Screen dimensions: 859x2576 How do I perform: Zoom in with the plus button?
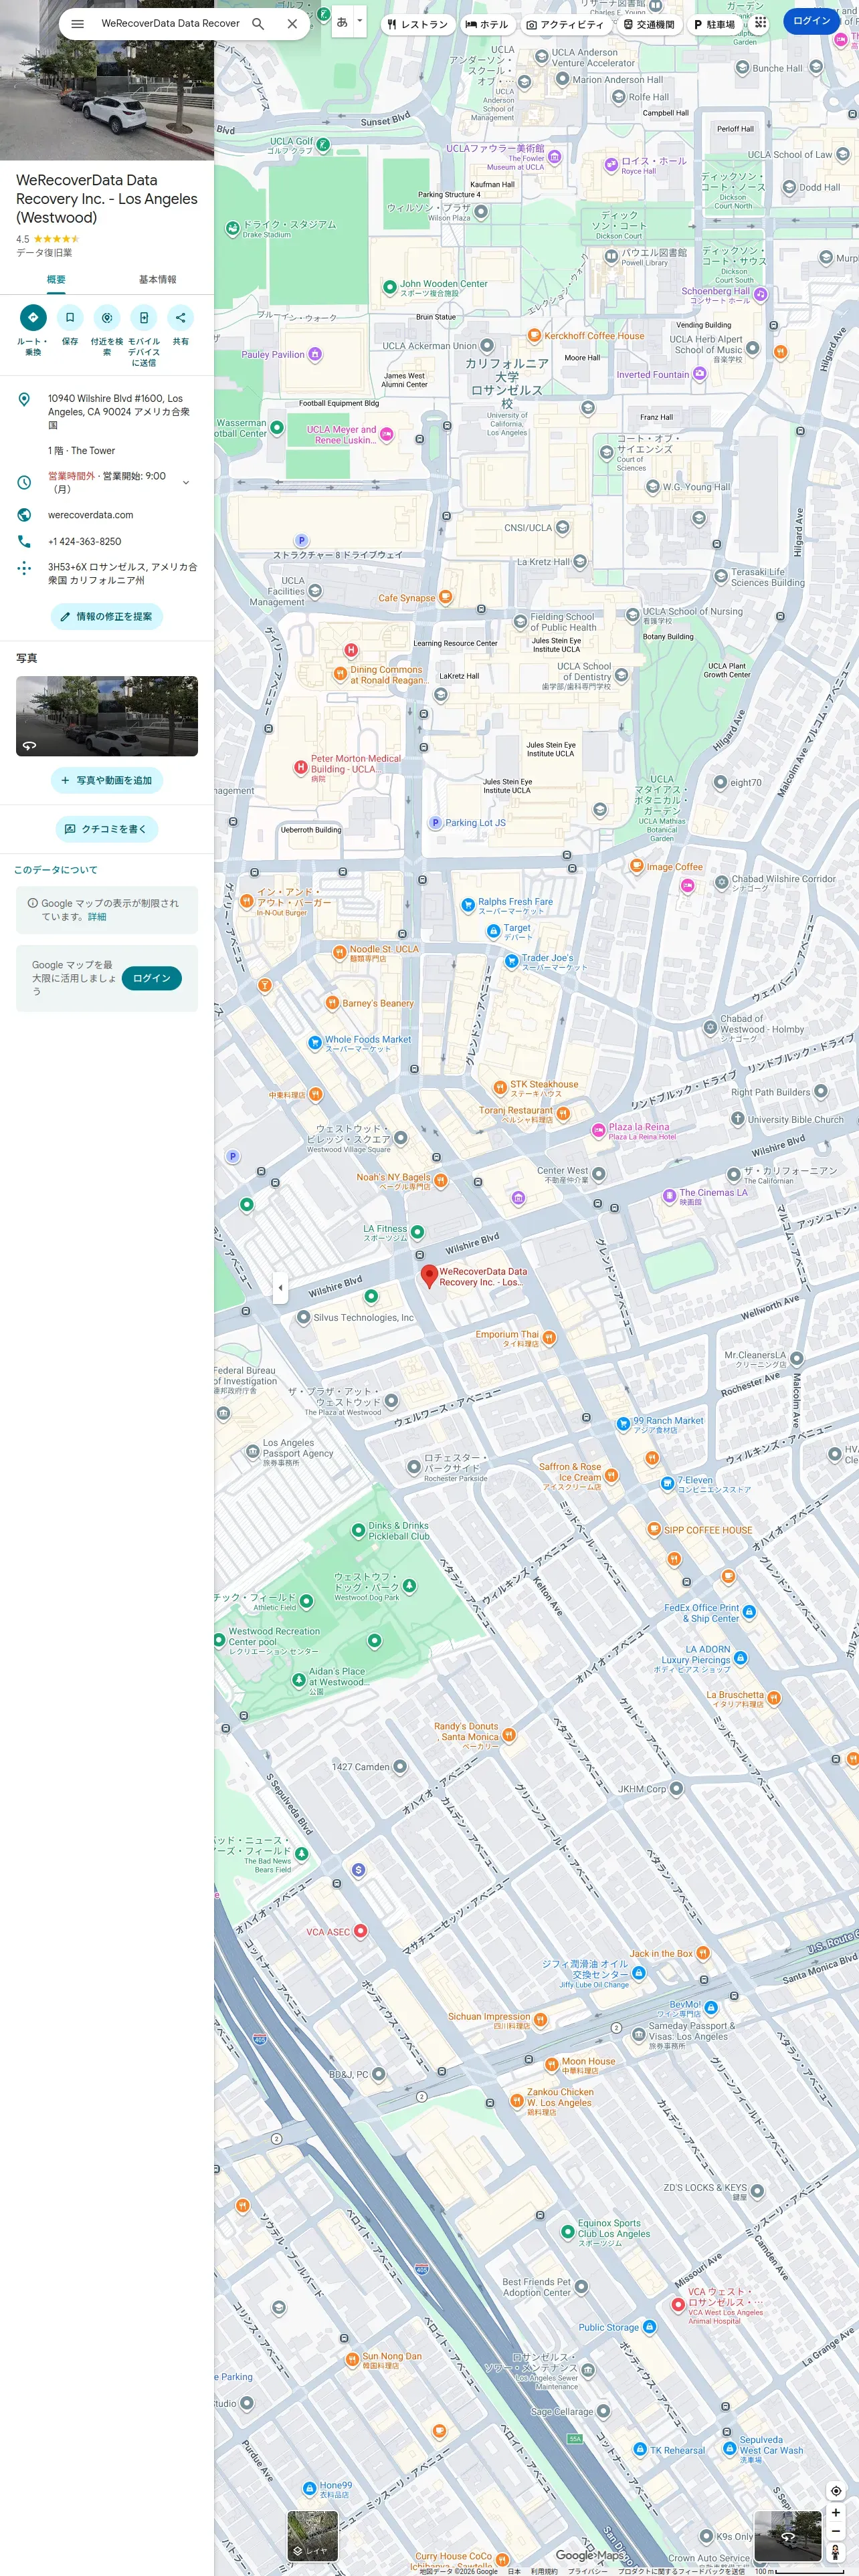(x=836, y=2512)
